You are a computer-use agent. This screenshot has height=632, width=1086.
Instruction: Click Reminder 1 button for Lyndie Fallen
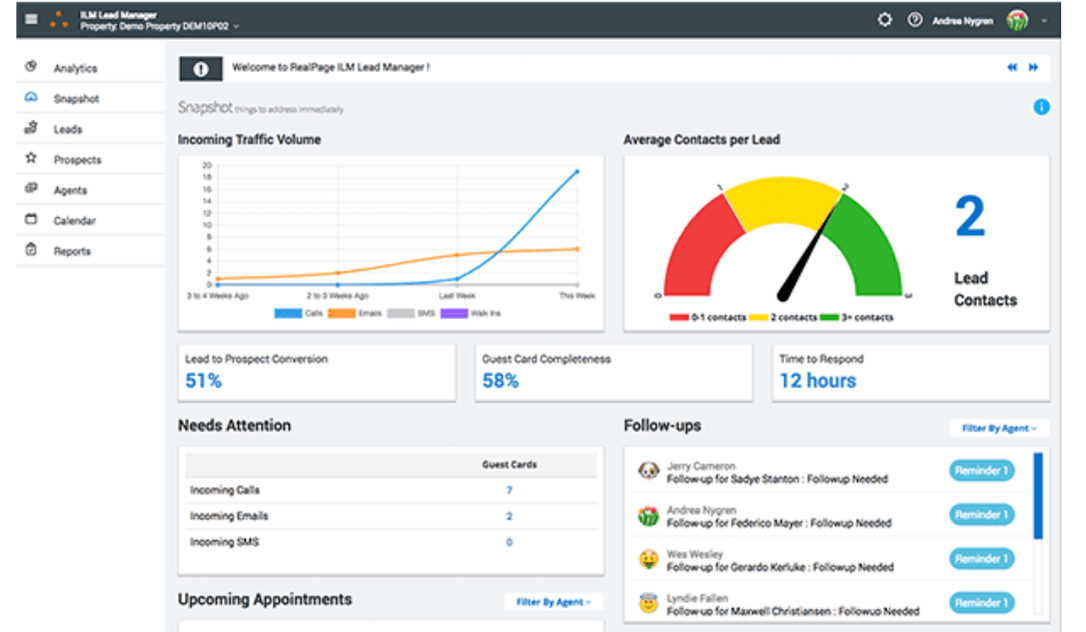(x=981, y=603)
